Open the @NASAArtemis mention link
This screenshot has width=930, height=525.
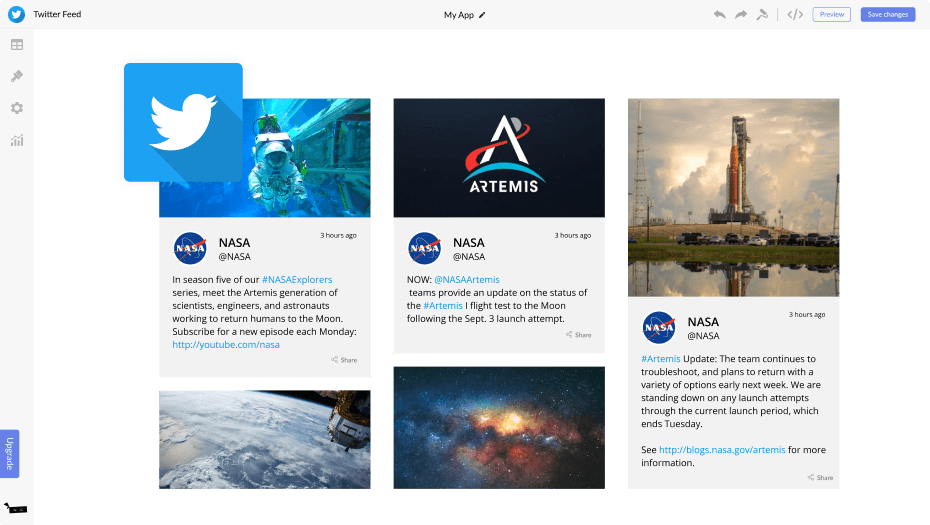tap(467, 279)
